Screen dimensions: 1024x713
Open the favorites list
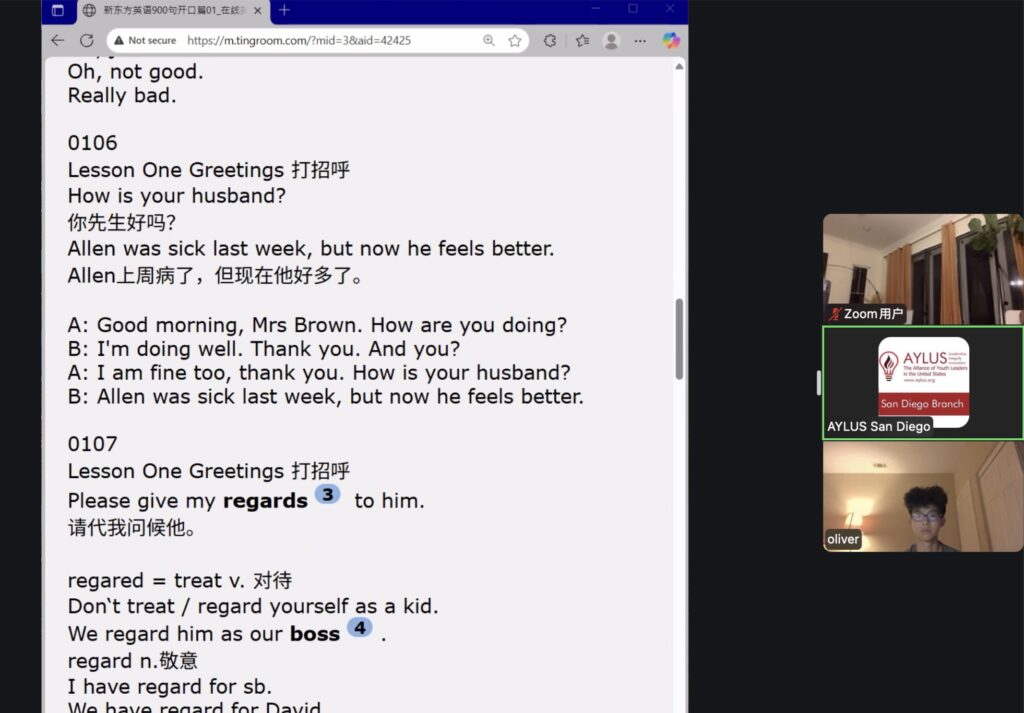(x=582, y=41)
